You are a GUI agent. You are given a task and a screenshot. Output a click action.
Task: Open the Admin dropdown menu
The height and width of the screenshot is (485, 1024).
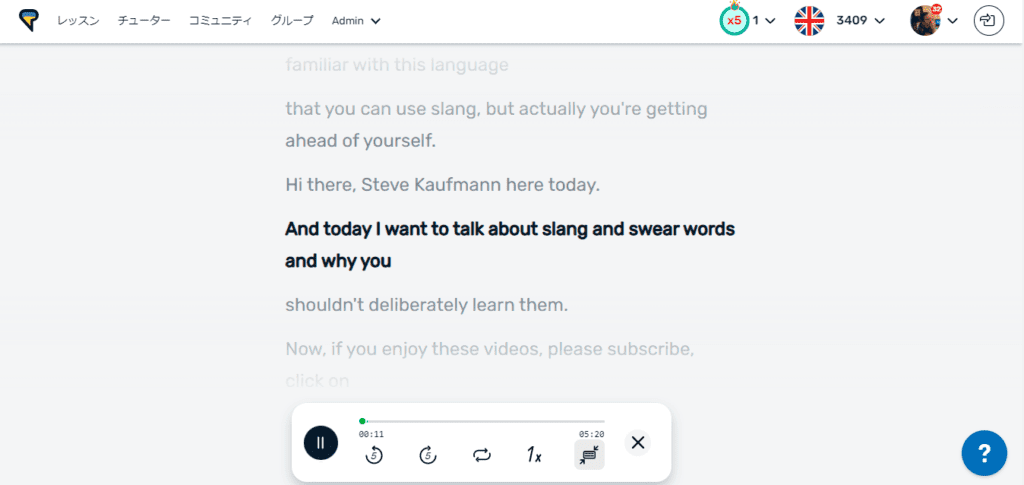[356, 21]
